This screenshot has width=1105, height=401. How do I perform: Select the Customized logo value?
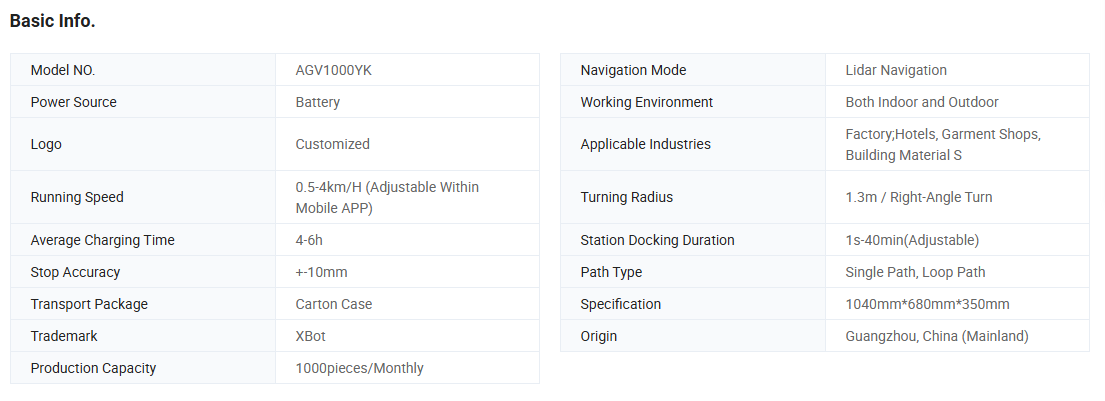pos(332,144)
